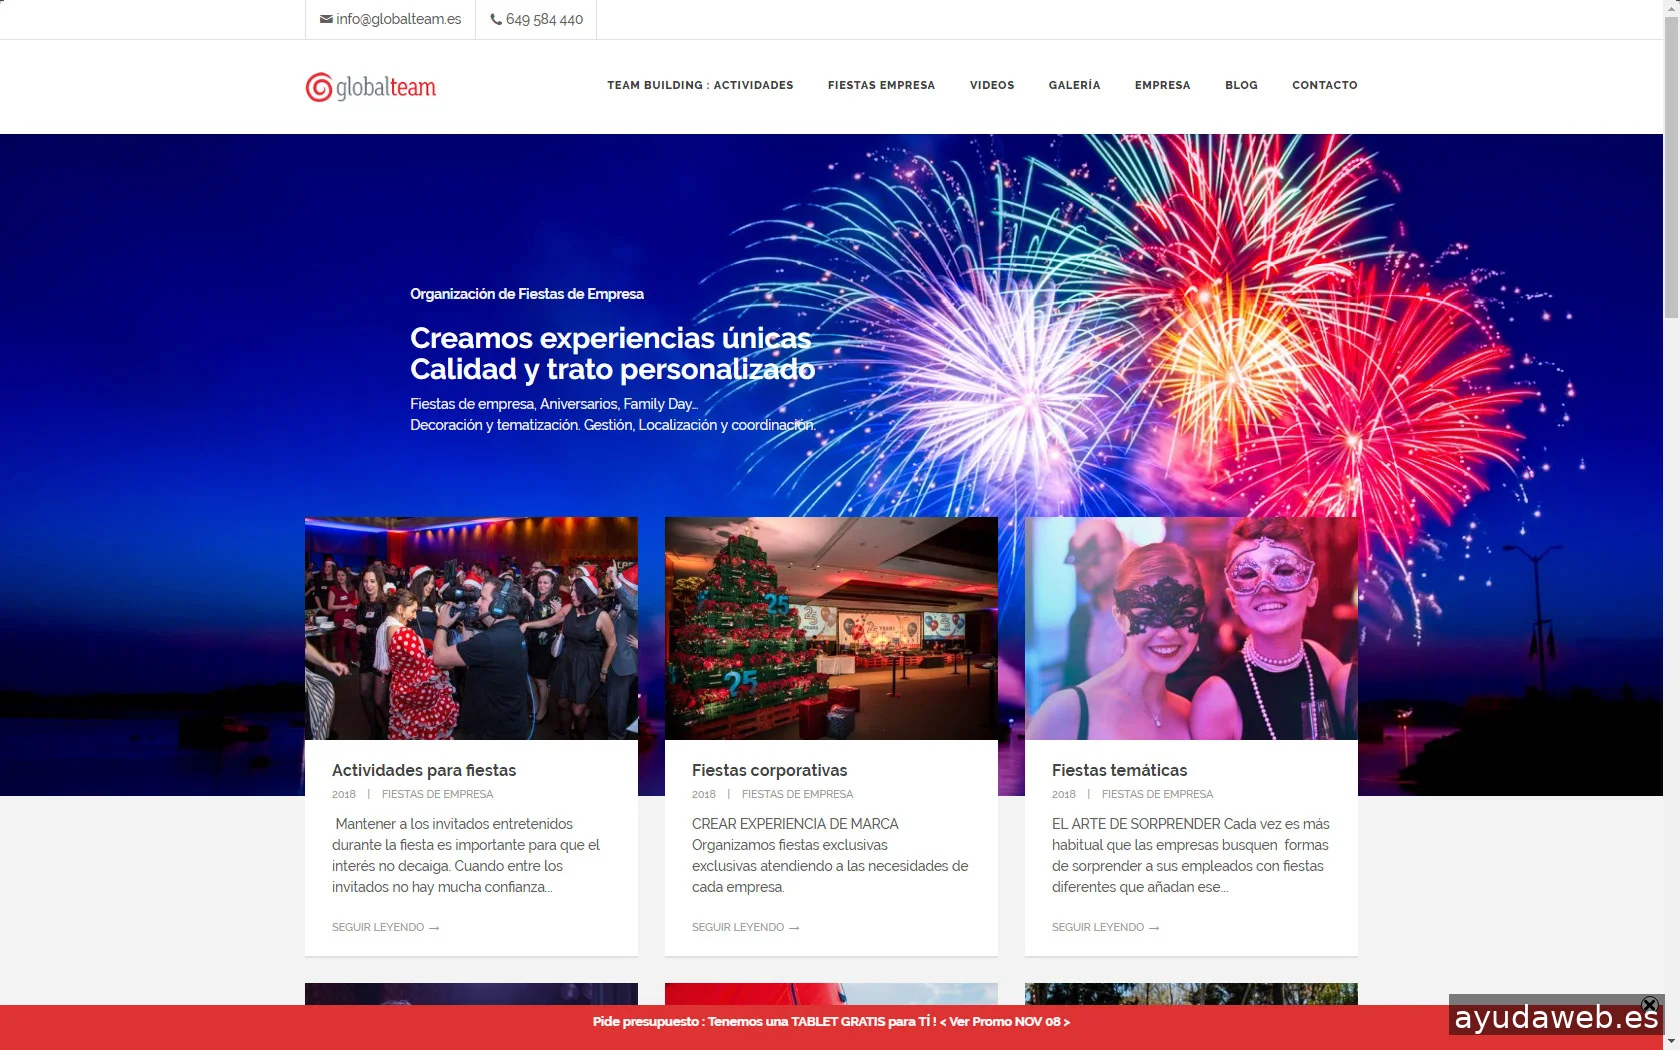Open Team Building : Actividades menu
This screenshot has height=1050, width=1680.
(x=700, y=85)
